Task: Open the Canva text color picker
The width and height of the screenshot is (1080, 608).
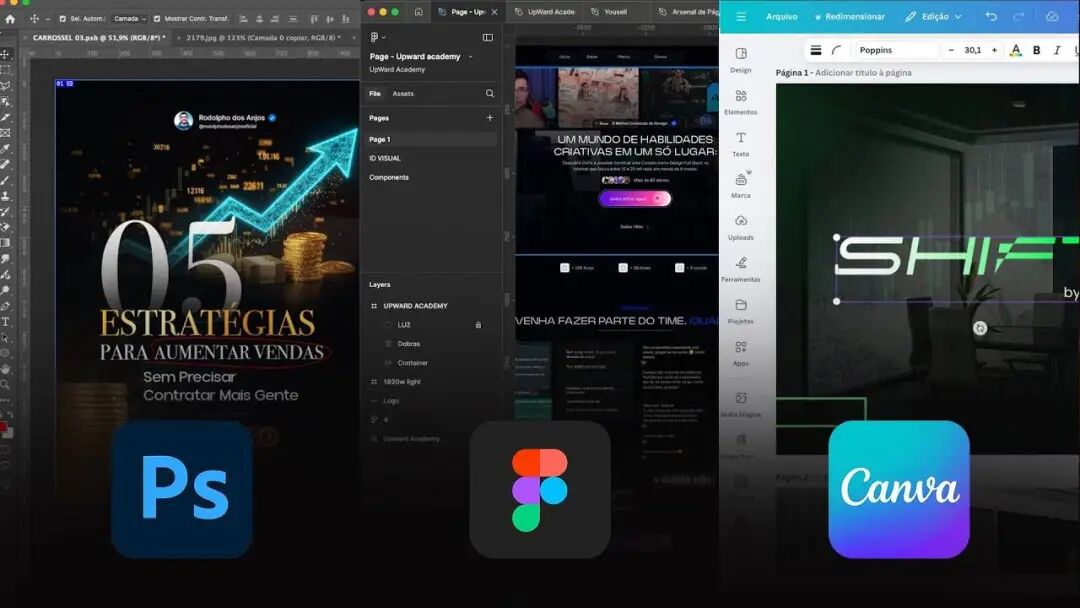Action: pos(1015,50)
